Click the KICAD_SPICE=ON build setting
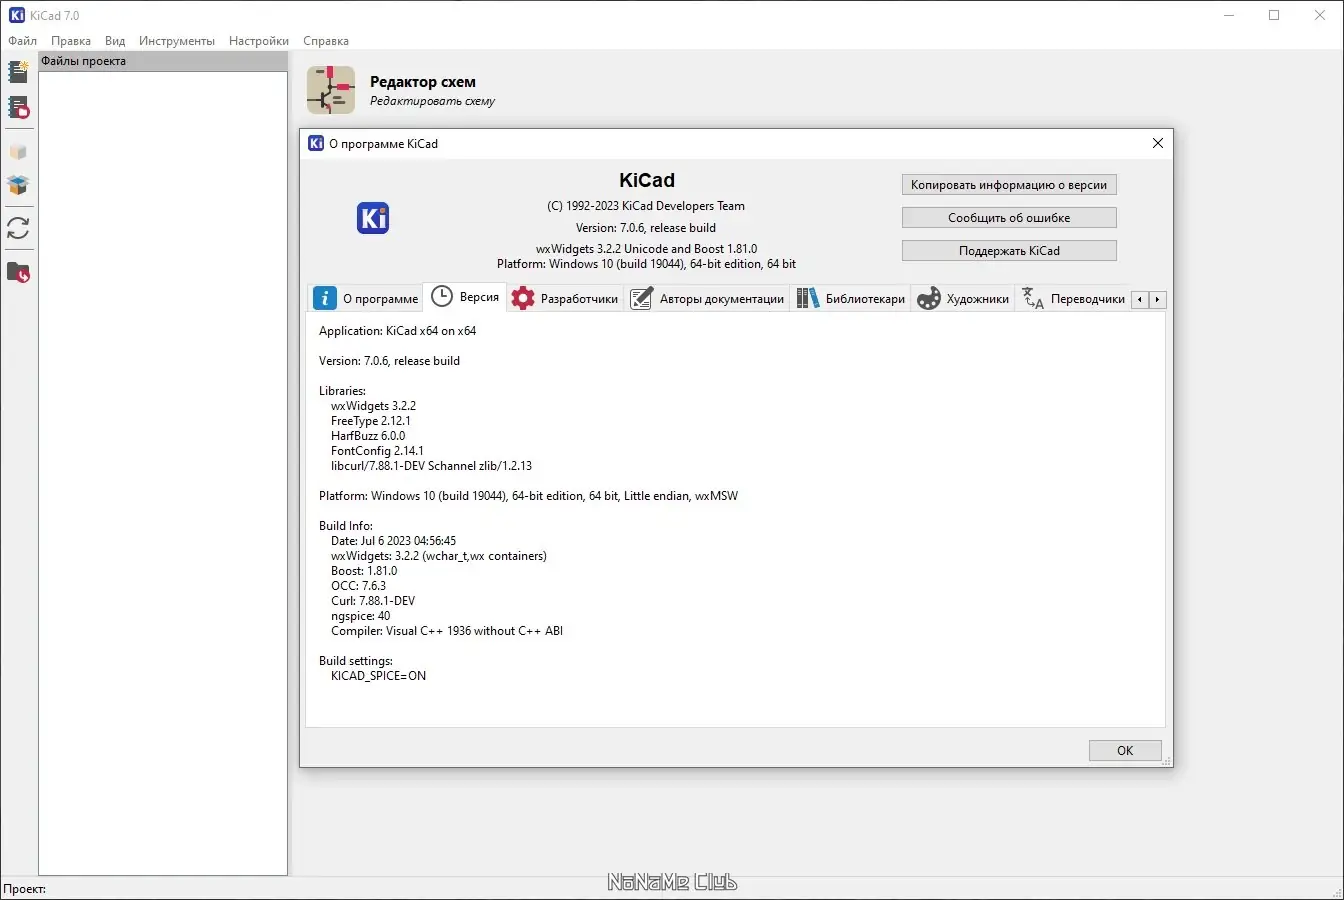 (x=379, y=676)
